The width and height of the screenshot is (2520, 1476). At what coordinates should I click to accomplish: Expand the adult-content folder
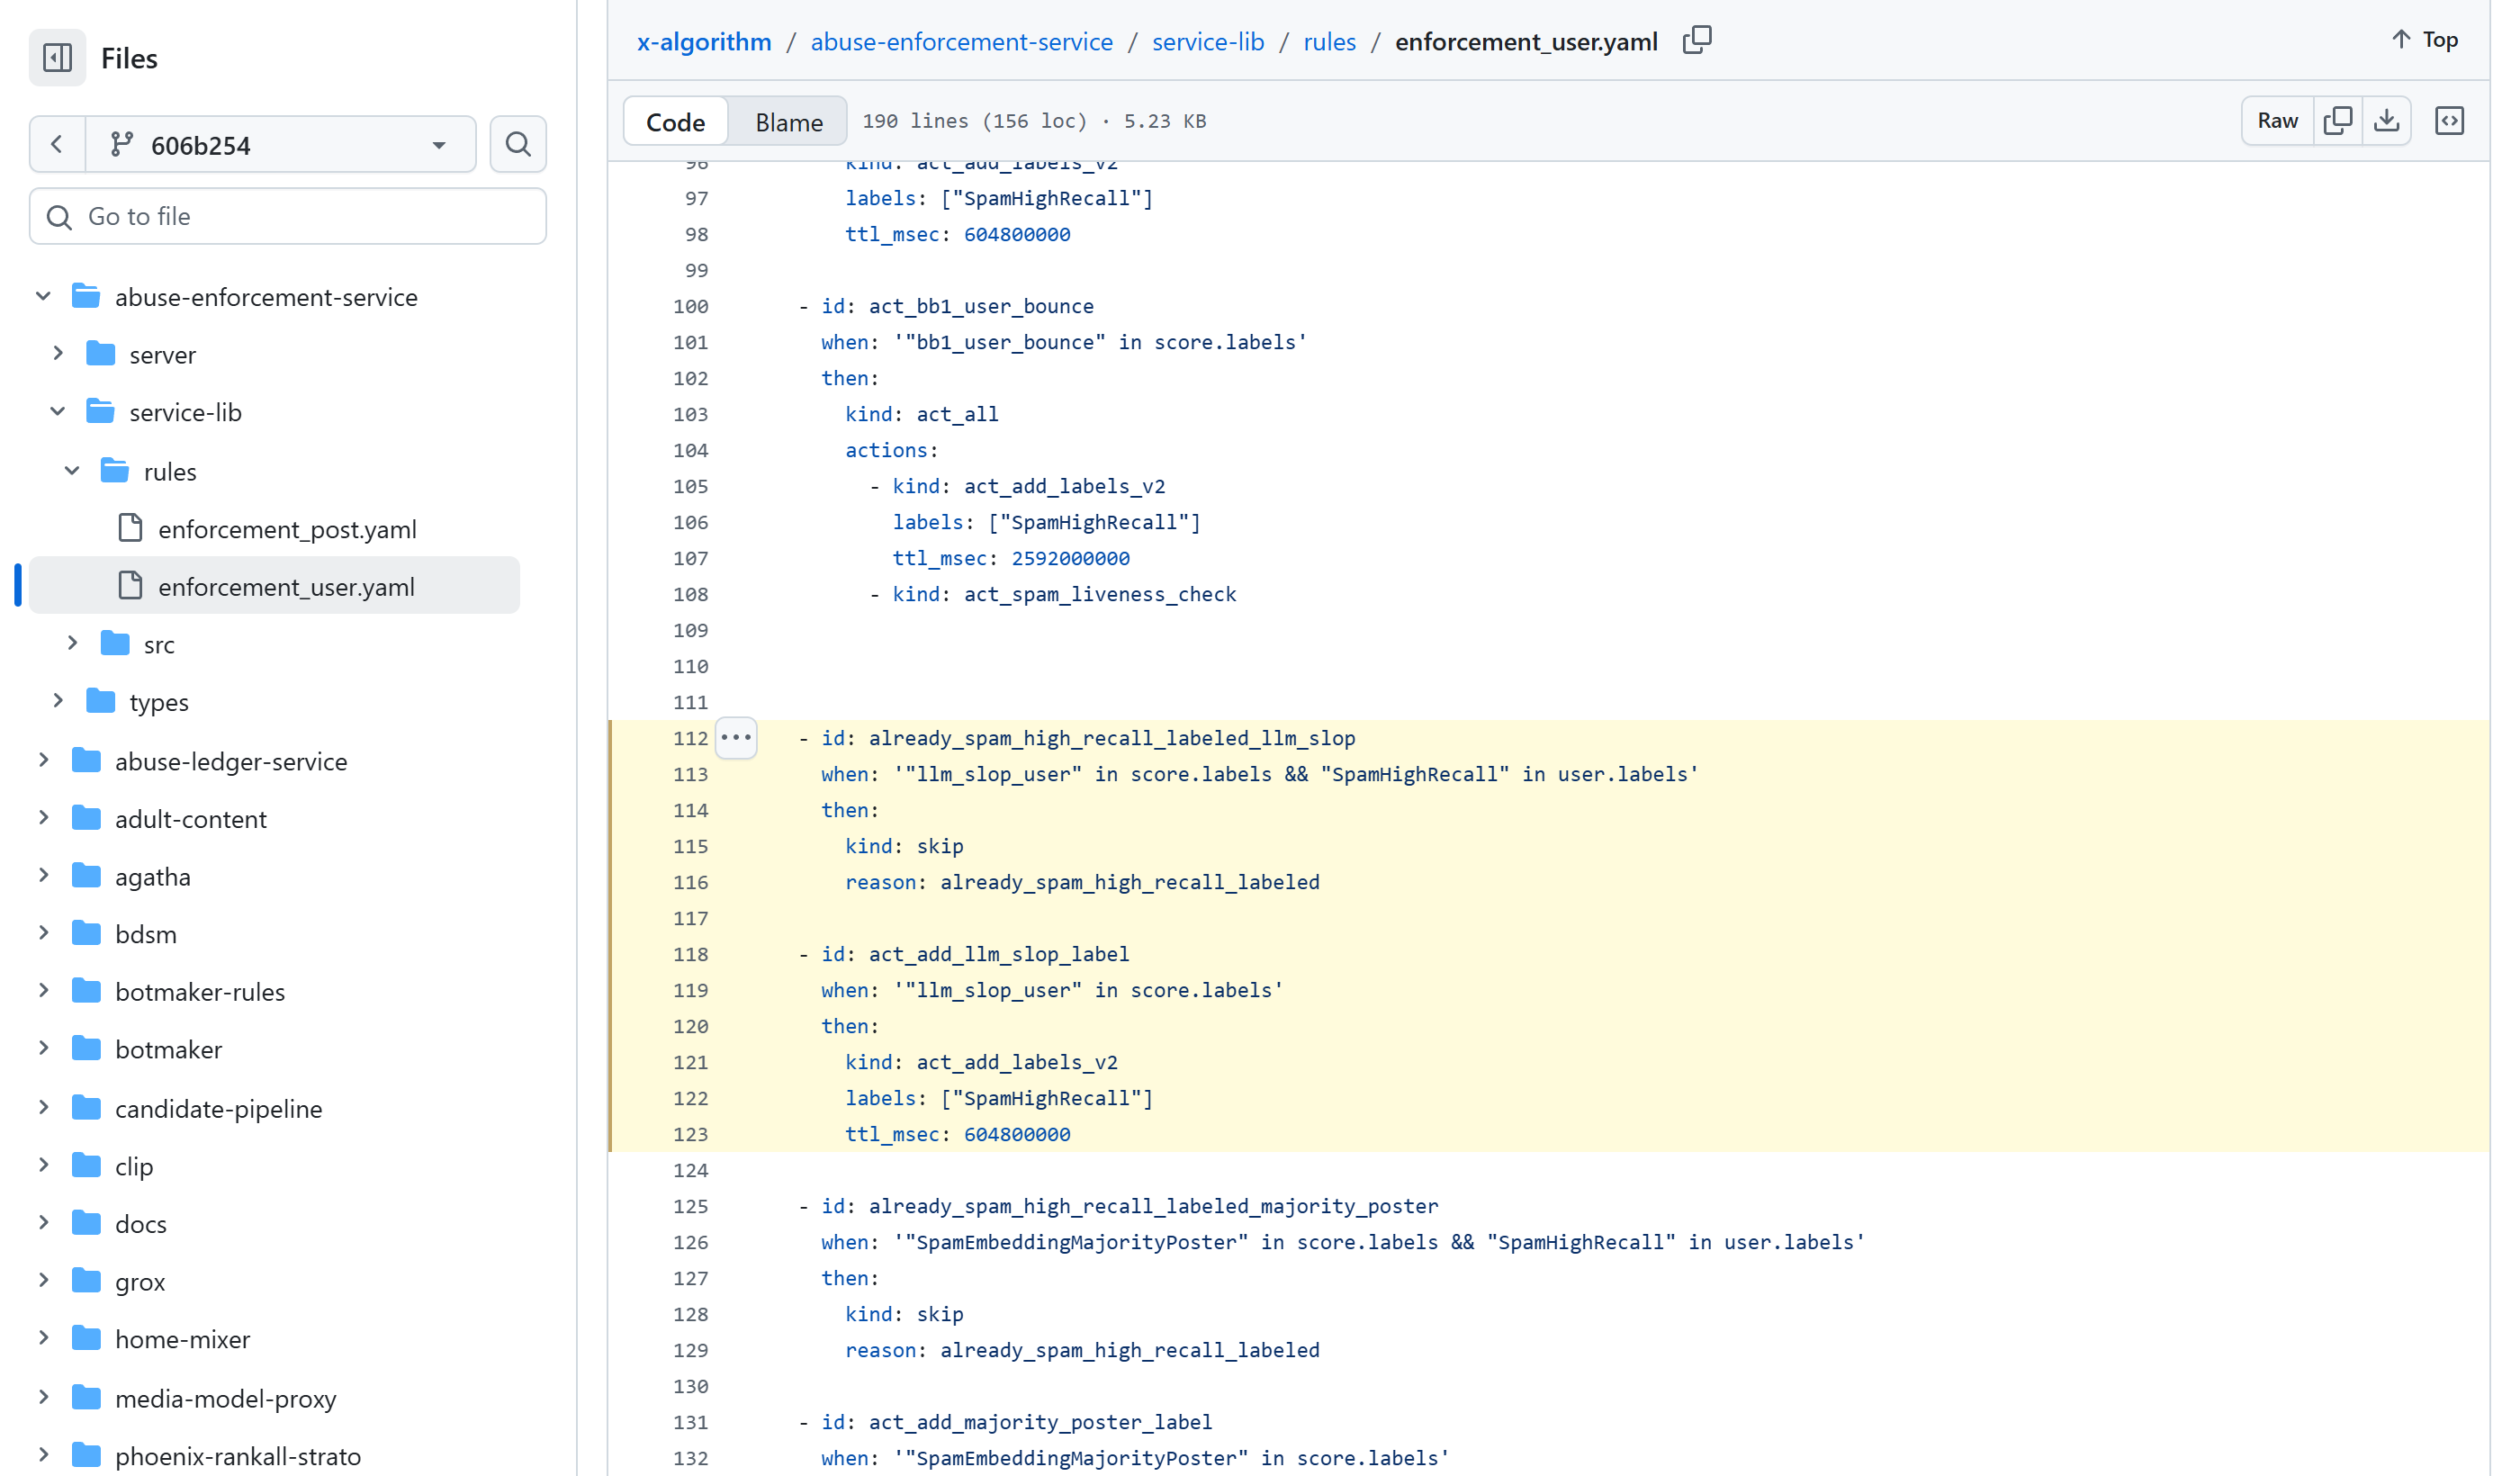point(43,819)
